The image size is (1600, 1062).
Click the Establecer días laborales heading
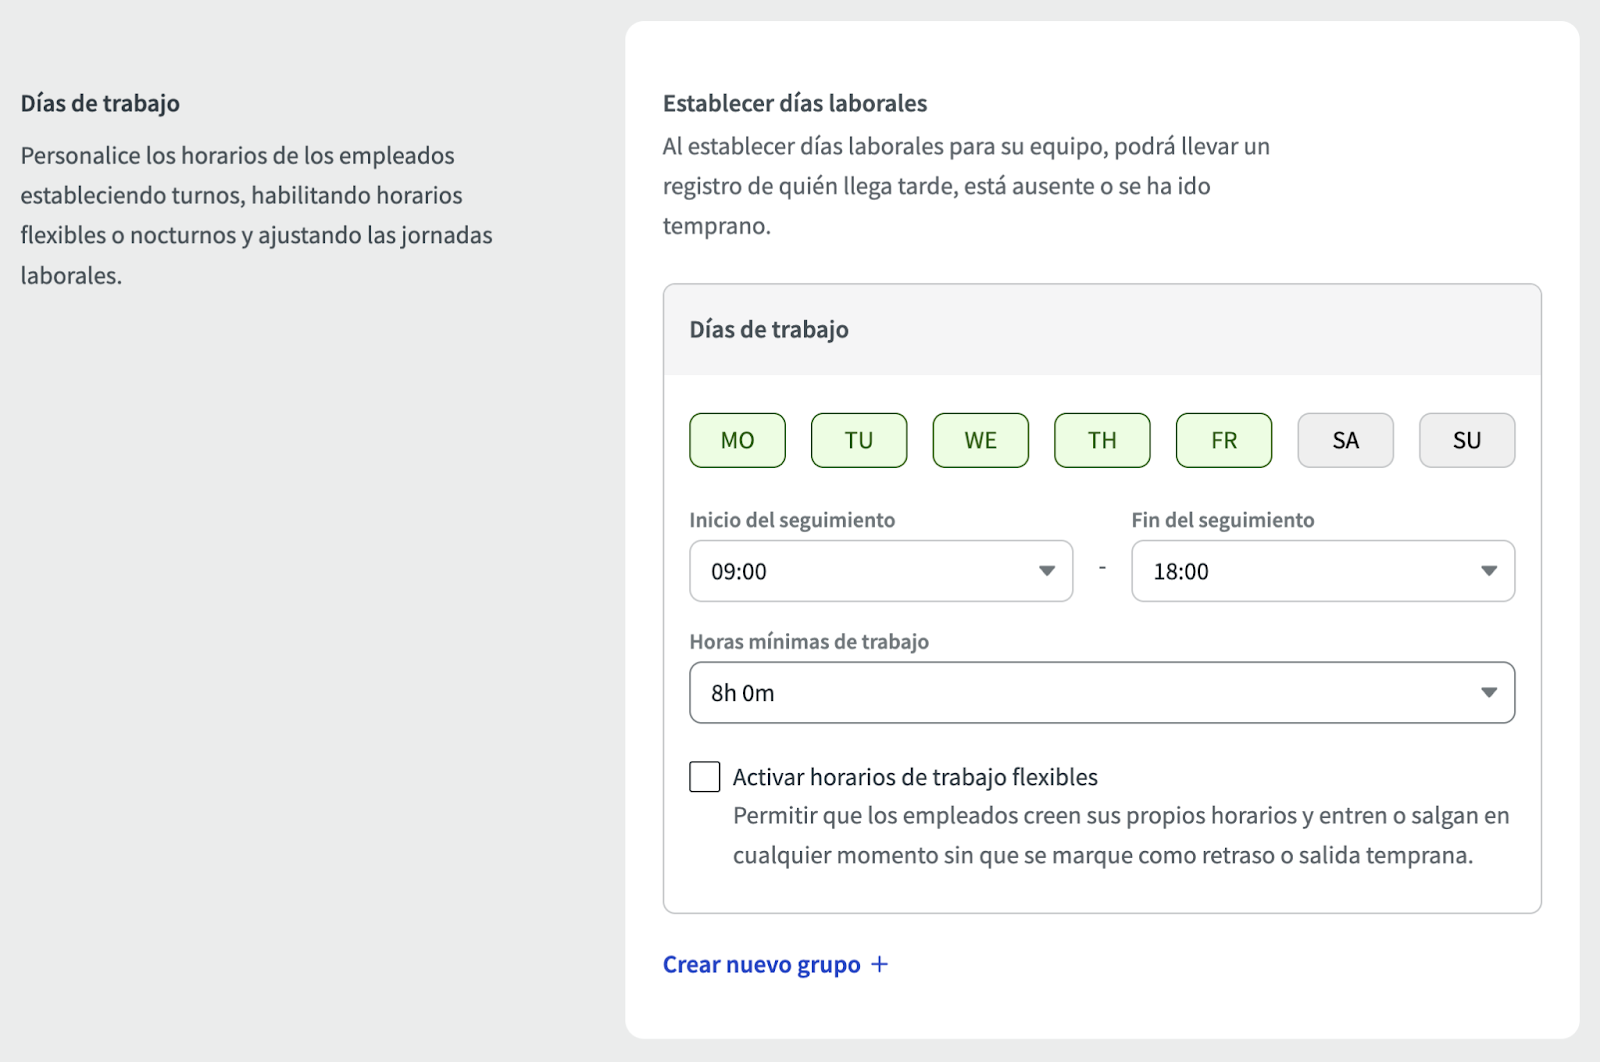[x=795, y=103]
